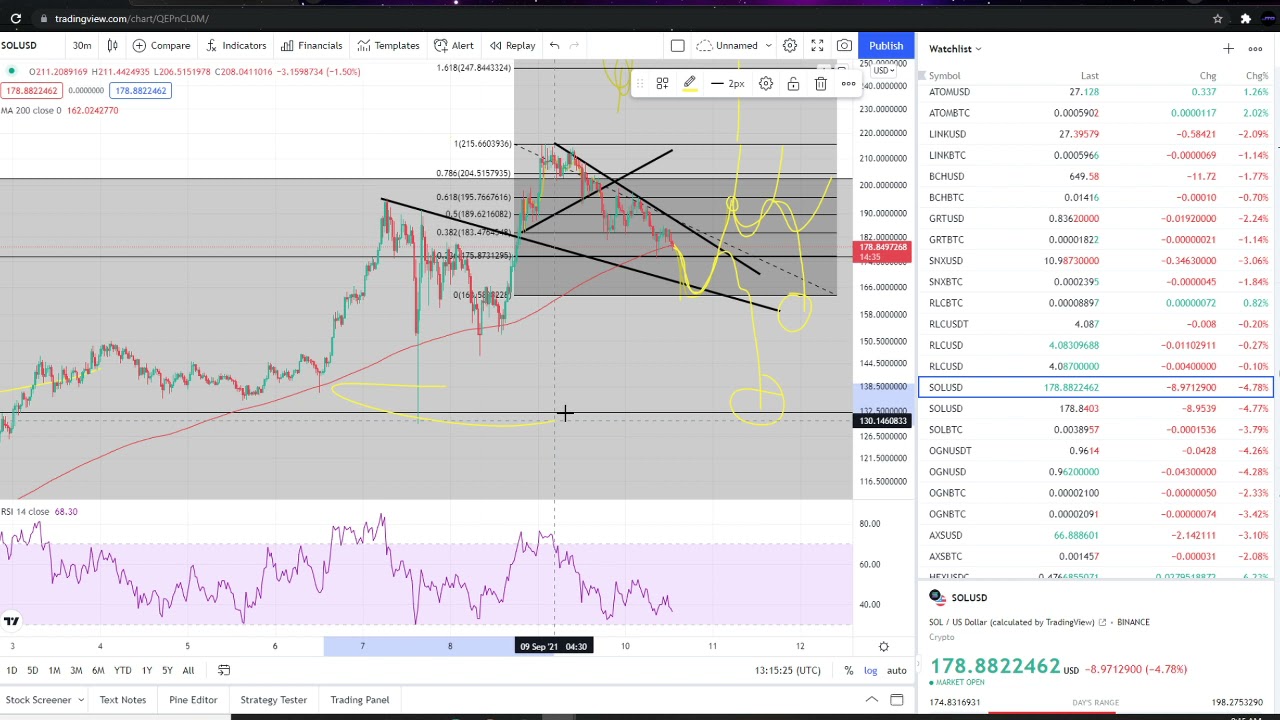Sort watchlist by the Symbol column header
Screen dimensions: 1280x720
(944, 76)
